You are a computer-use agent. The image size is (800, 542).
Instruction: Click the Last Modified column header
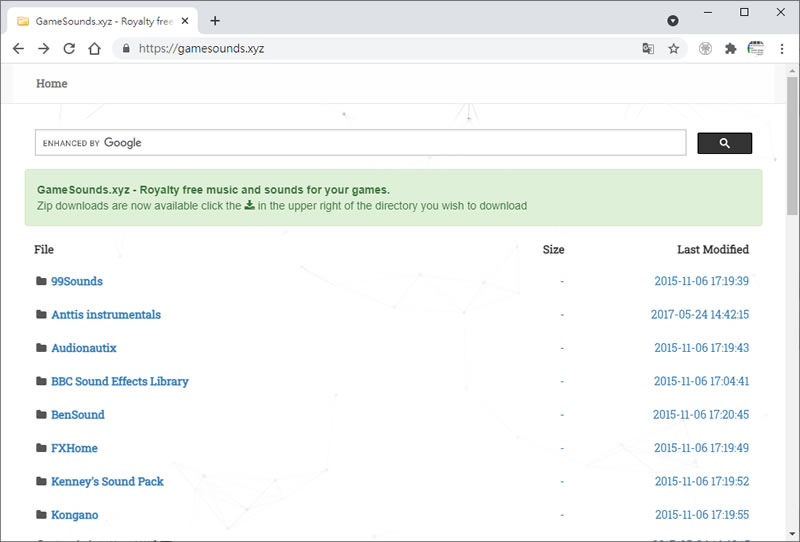click(713, 249)
